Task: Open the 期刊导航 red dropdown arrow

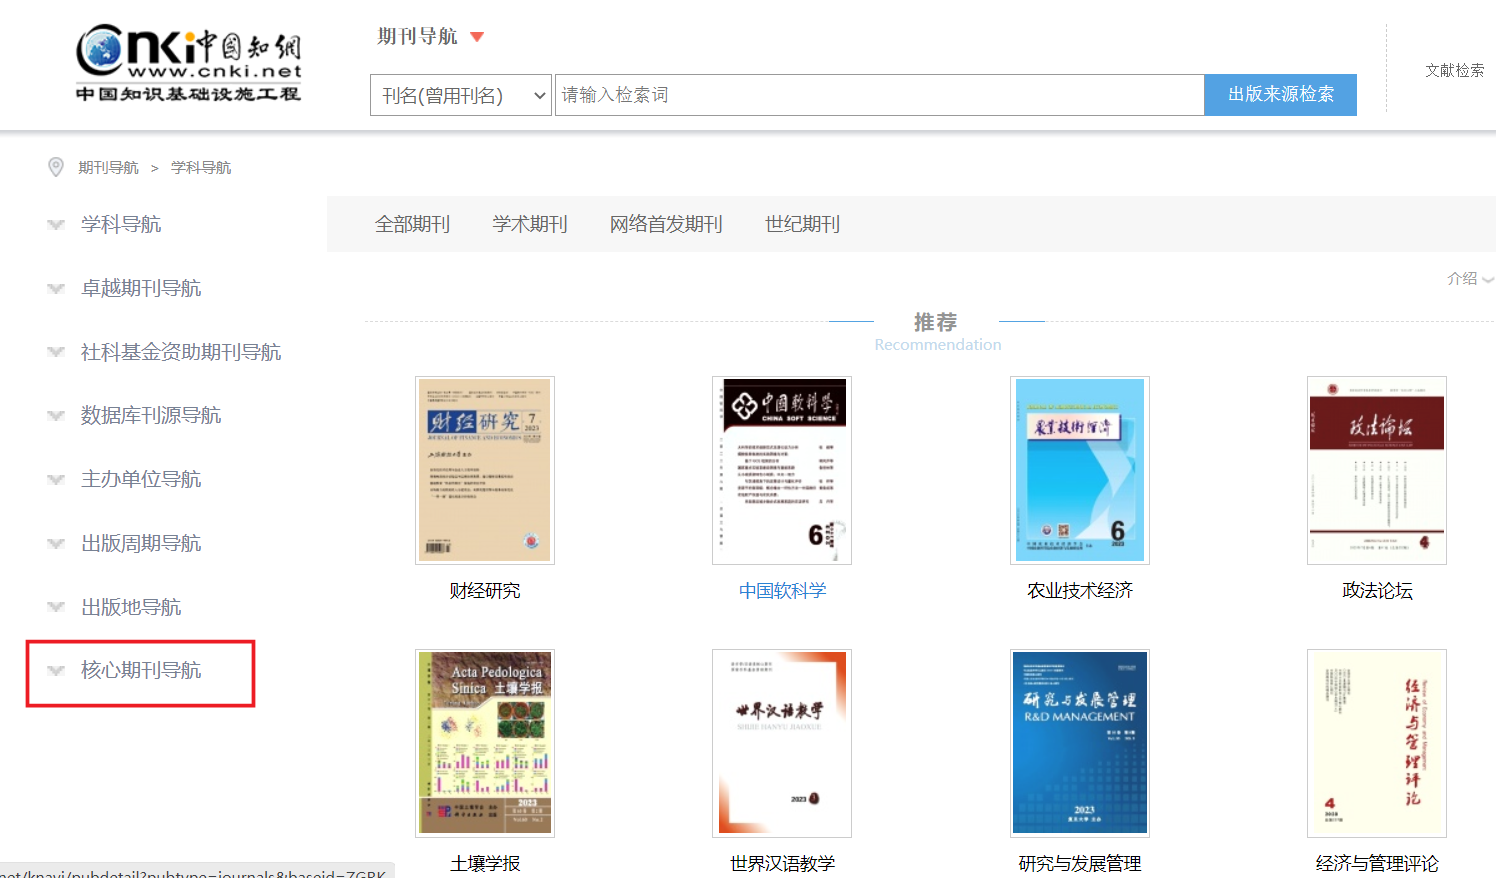Action: tap(477, 37)
